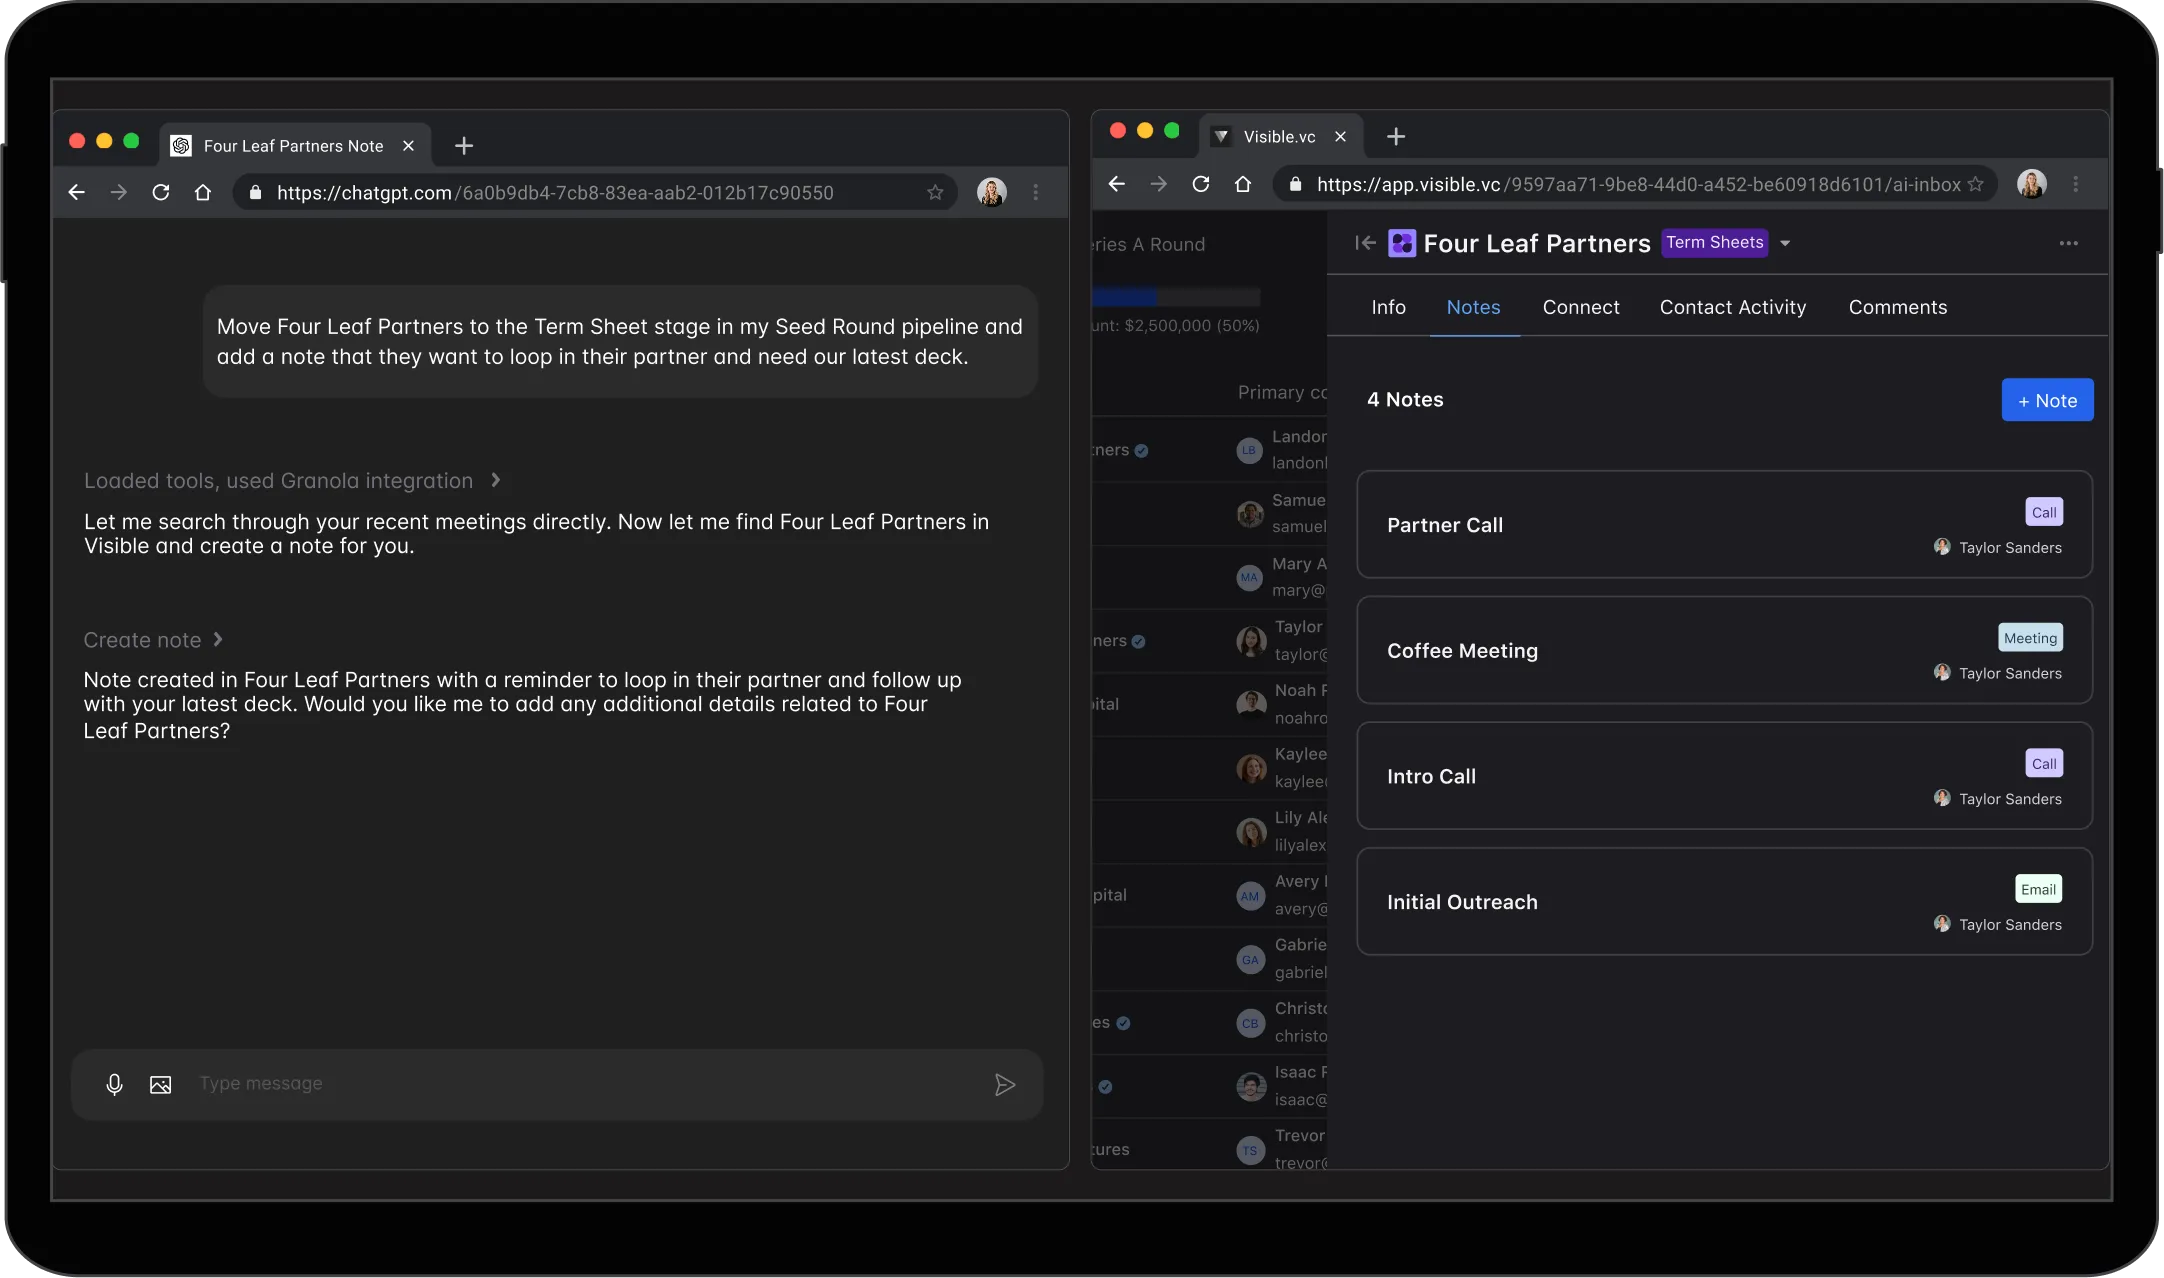This screenshot has height=1278, width=2164.
Task: Click the Email tag on Initial Outreach
Action: tap(2038, 889)
